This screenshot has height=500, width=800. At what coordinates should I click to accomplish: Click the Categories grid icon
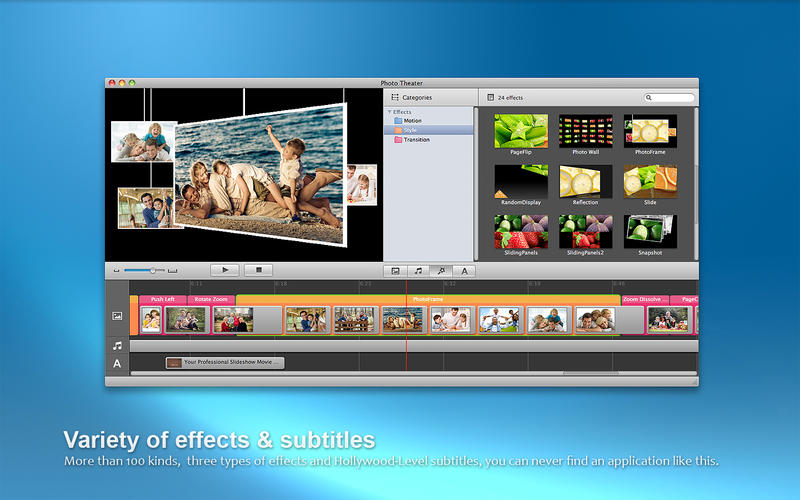coord(395,97)
